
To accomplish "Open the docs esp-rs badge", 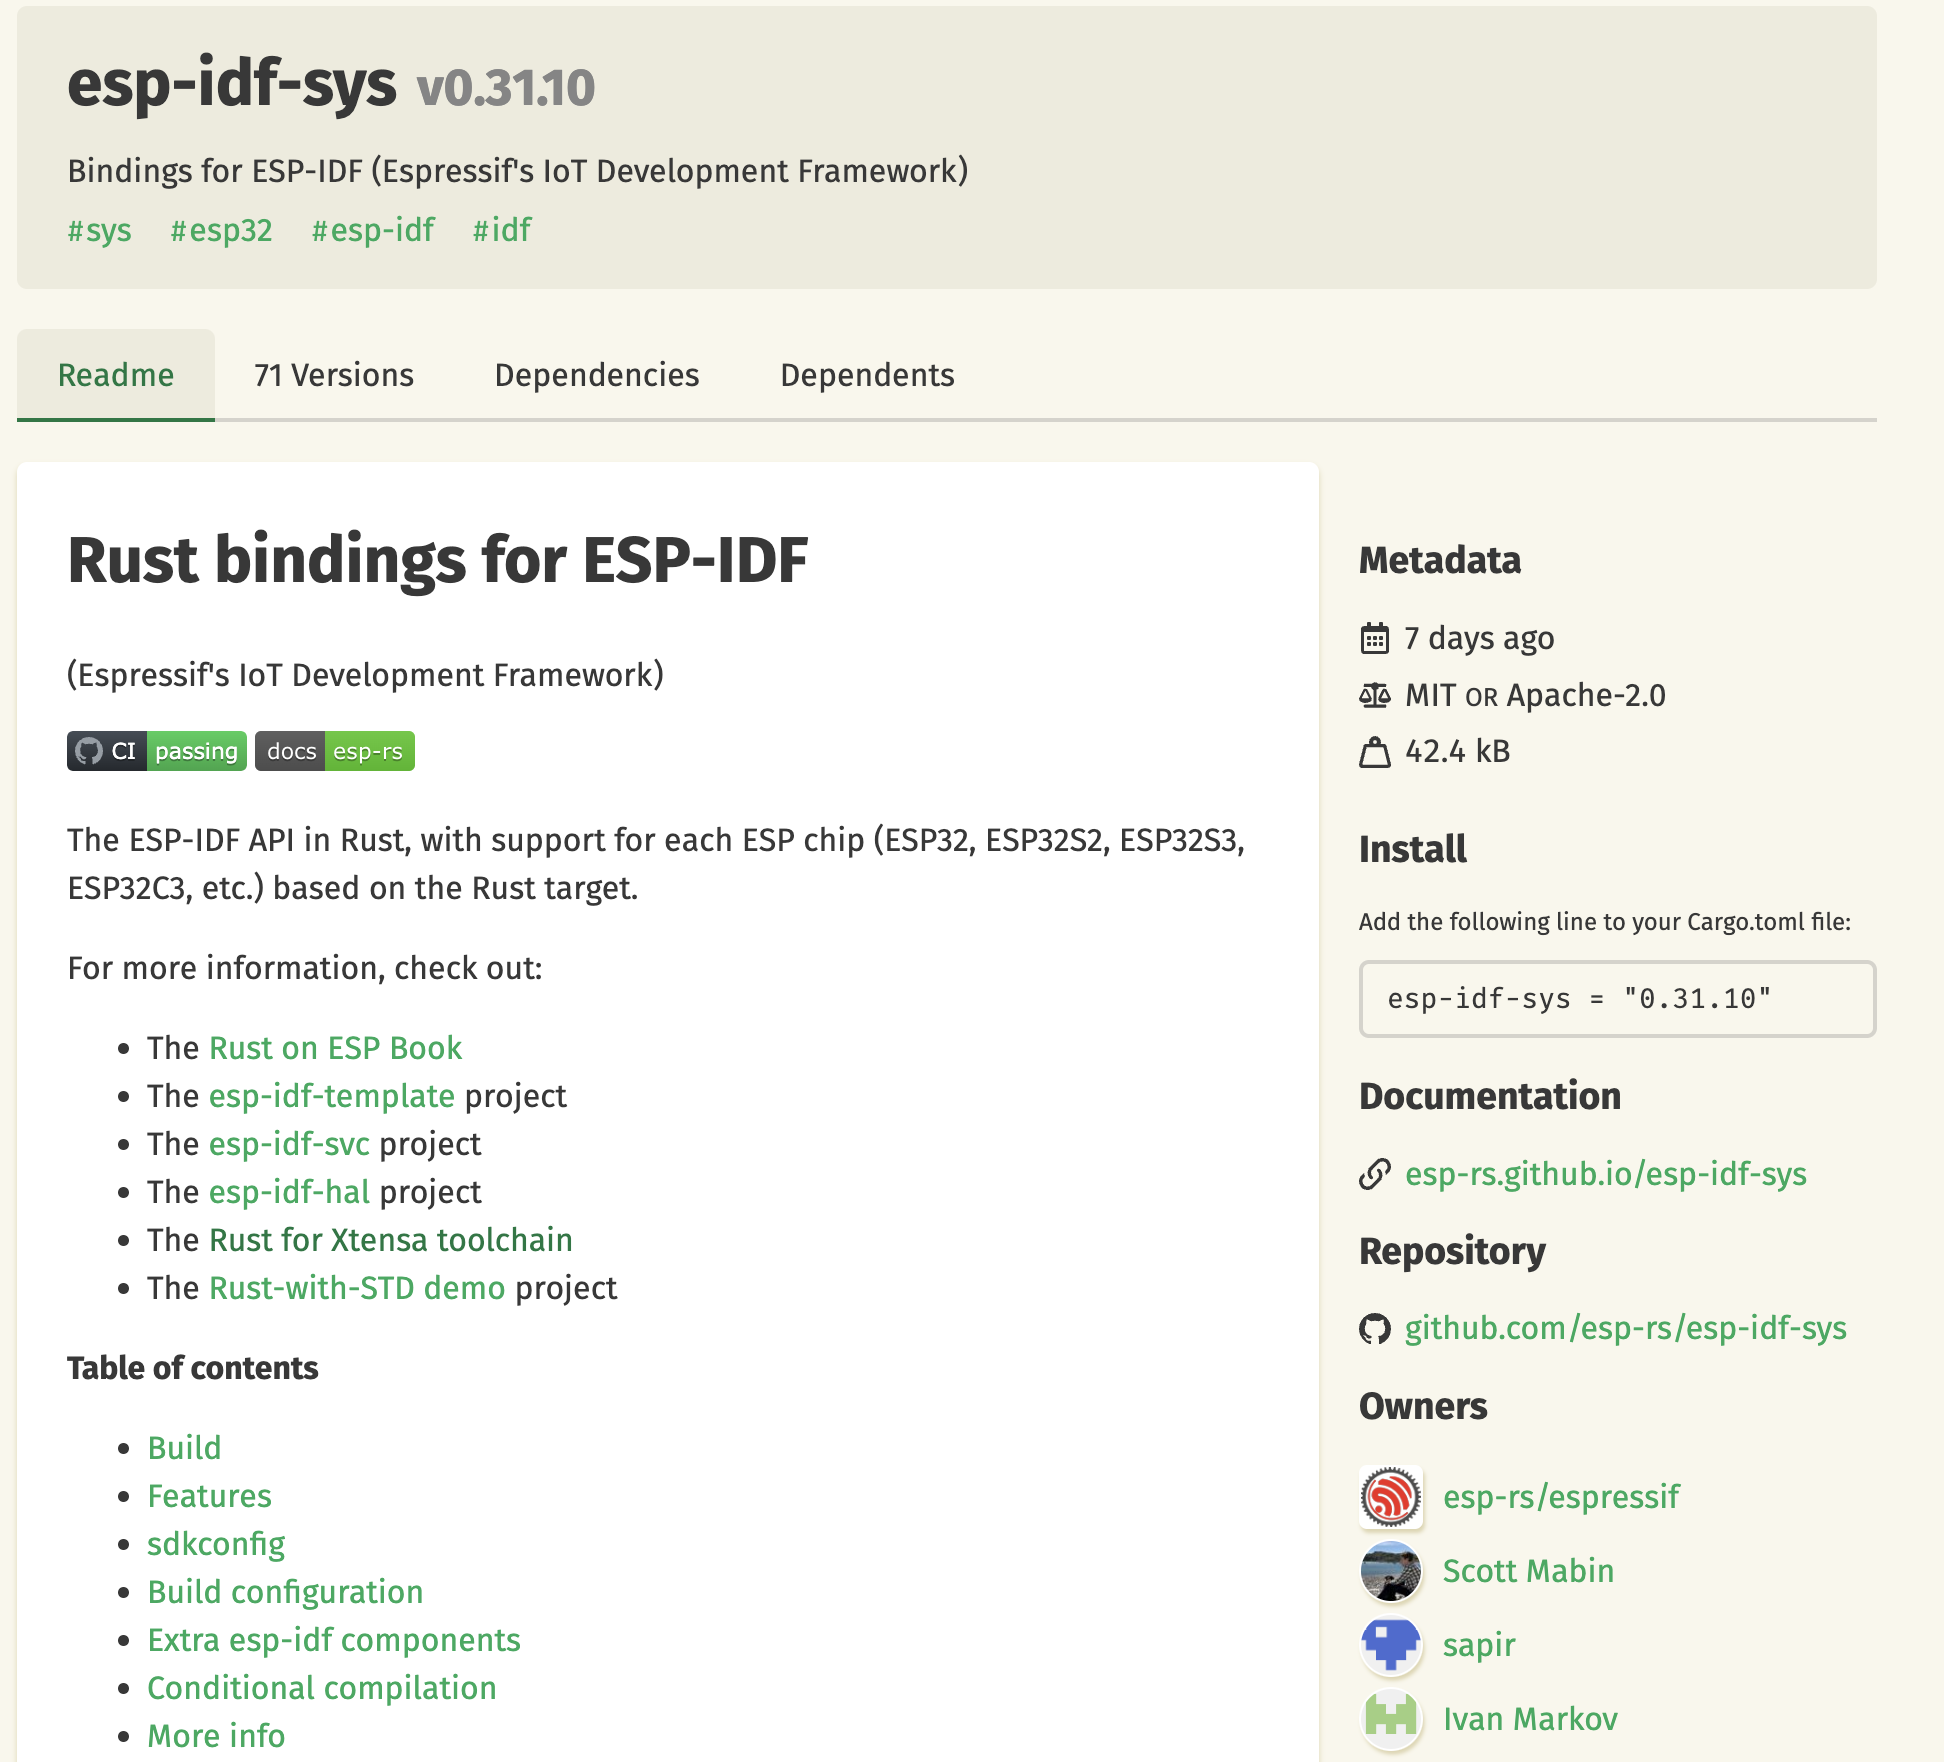I will coord(334,751).
